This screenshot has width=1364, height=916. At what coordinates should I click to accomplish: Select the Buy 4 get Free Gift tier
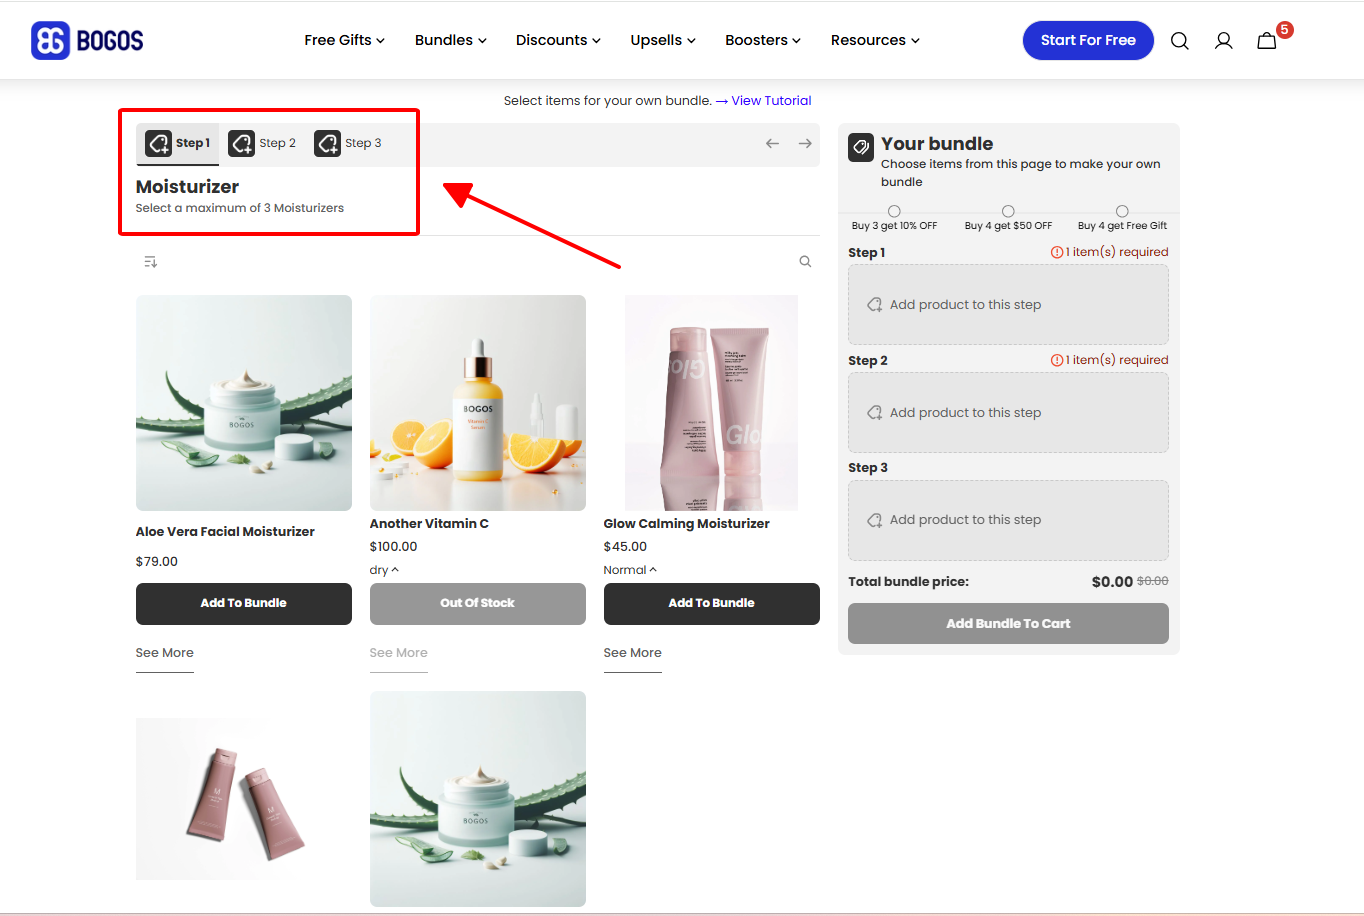coord(1122,211)
